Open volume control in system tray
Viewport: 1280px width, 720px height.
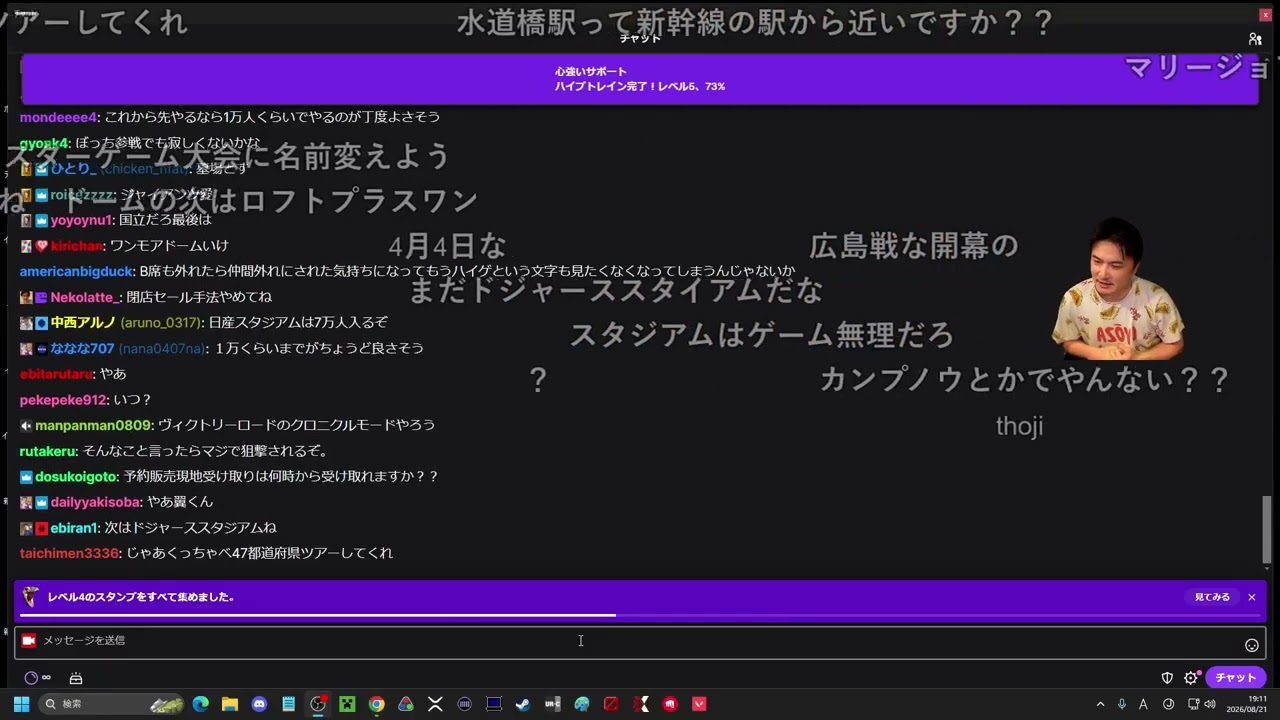[1210, 704]
